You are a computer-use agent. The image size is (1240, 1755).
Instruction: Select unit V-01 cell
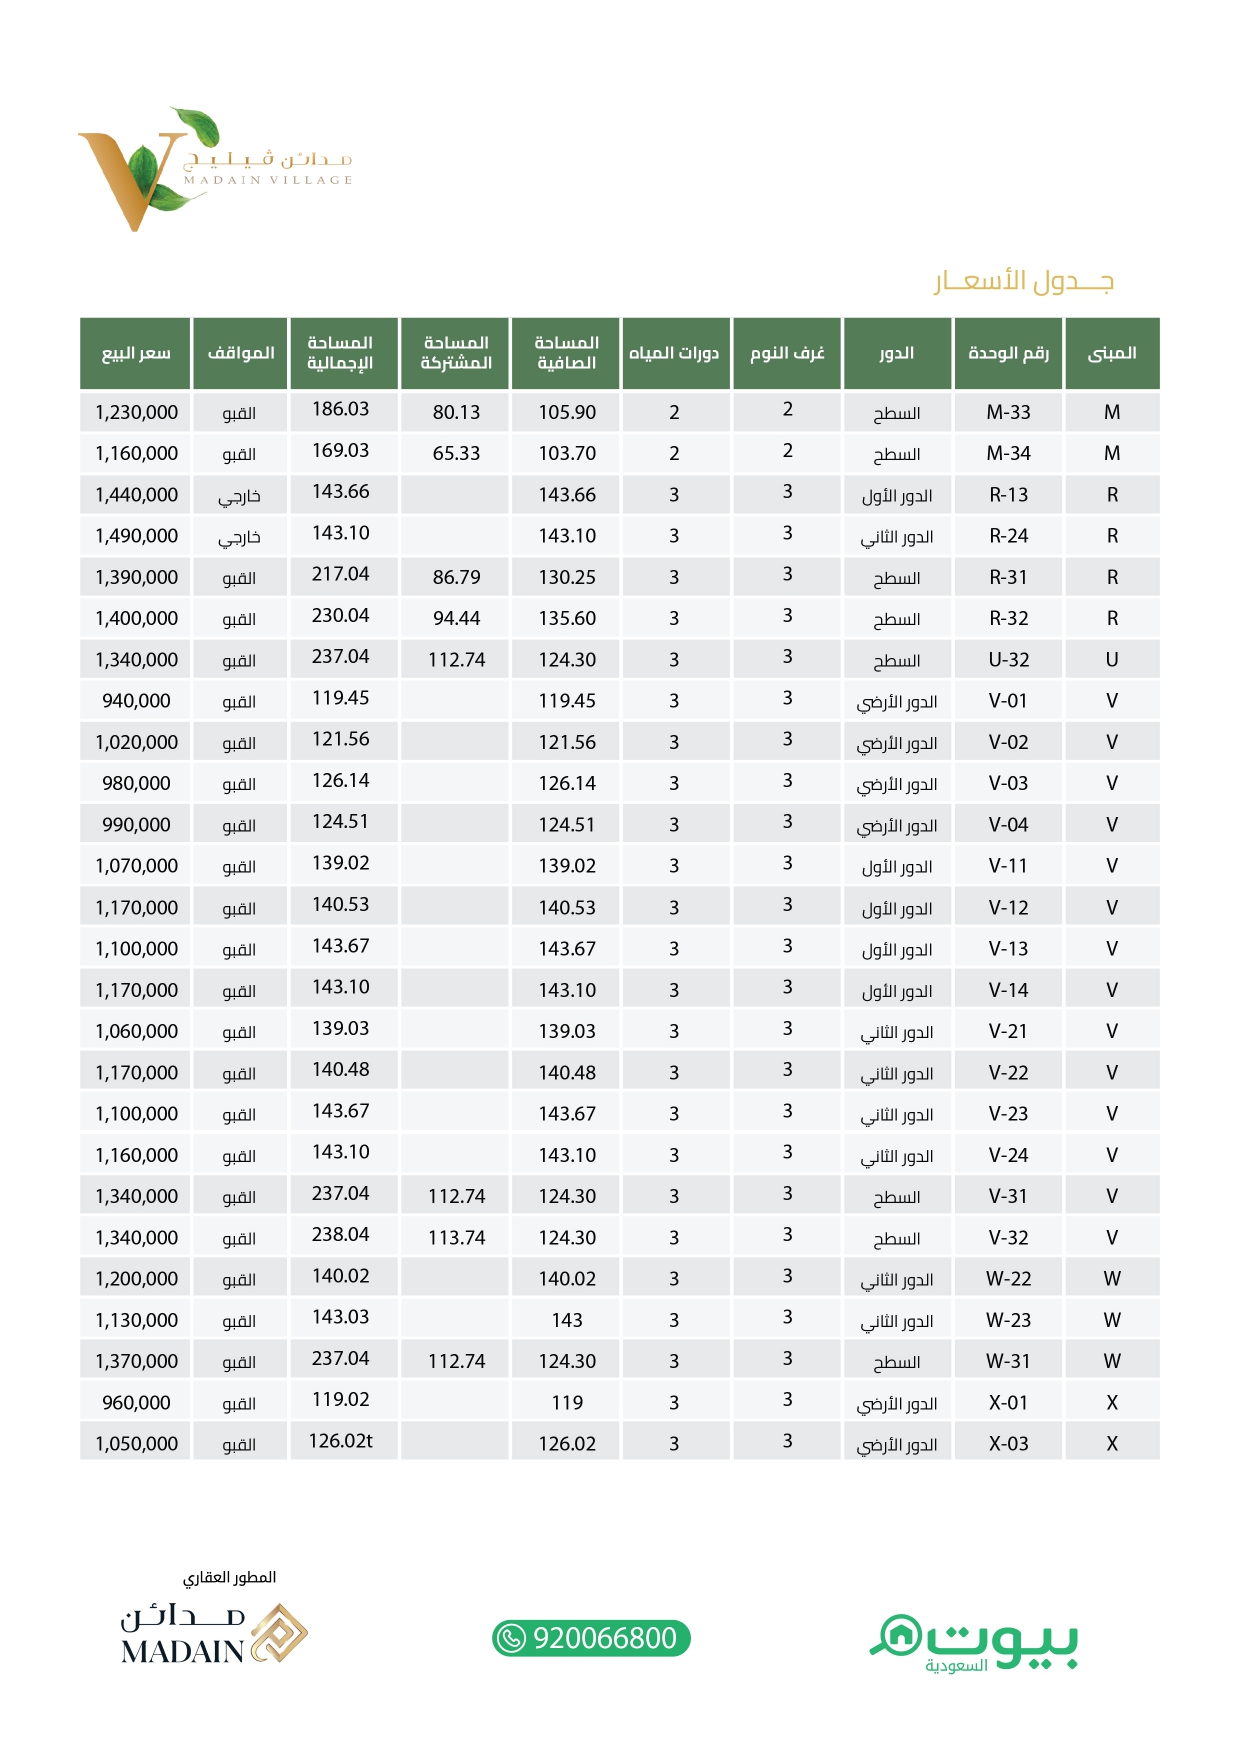(1008, 701)
